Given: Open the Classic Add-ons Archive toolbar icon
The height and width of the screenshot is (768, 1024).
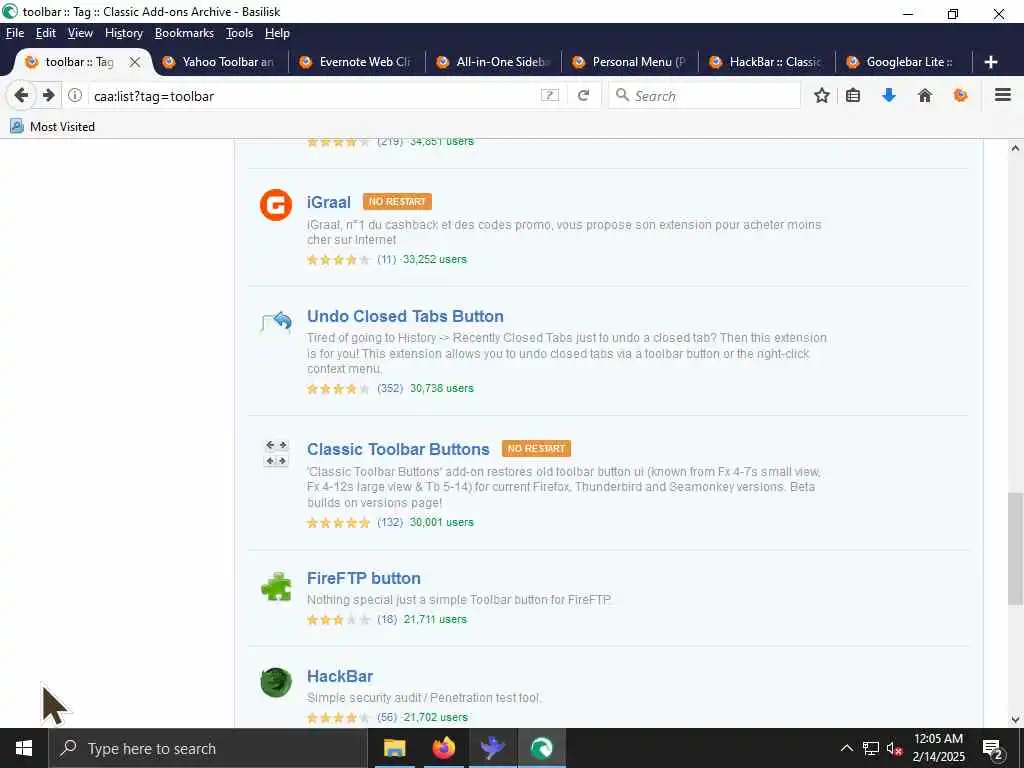Looking at the screenshot, I should 961,96.
